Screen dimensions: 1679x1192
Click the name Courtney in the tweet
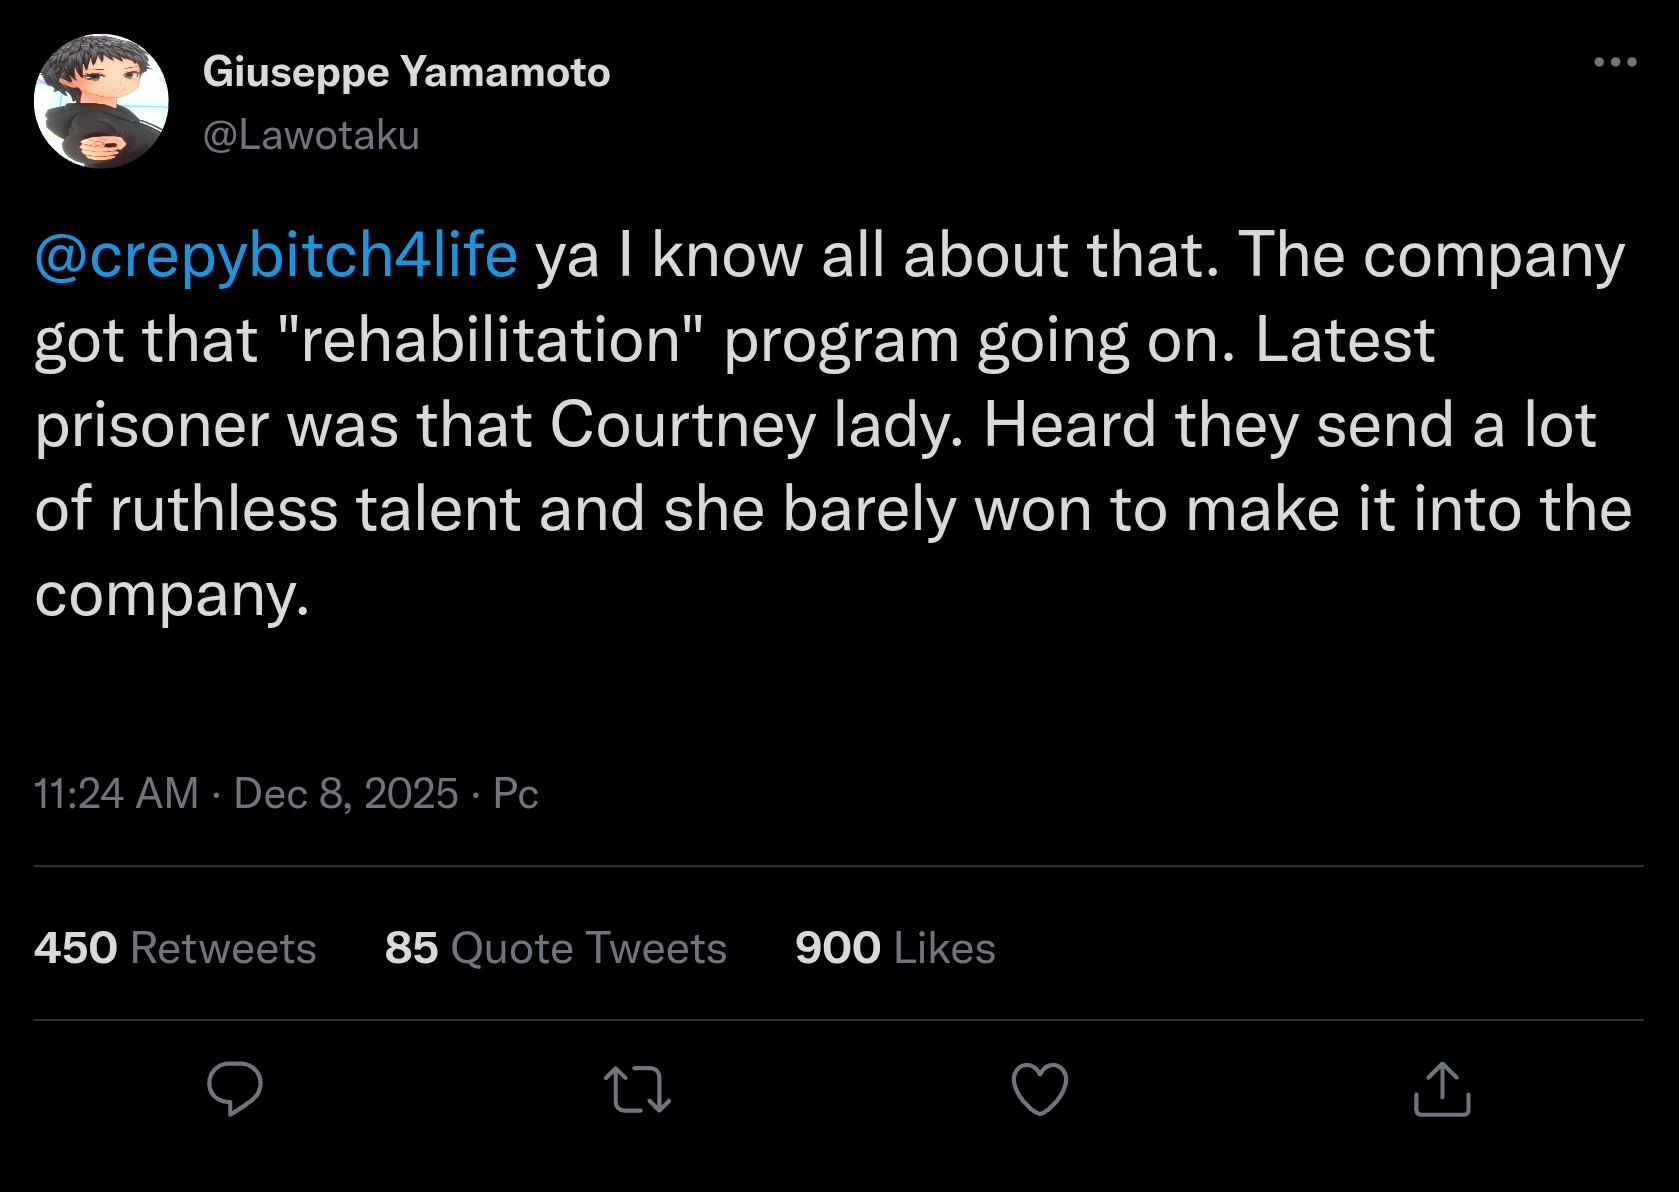[682, 425]
